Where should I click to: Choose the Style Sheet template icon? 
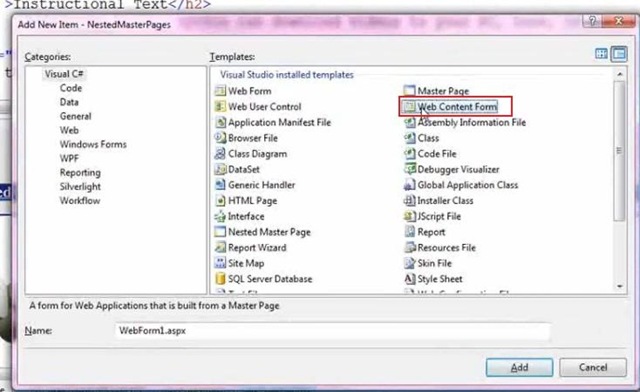click(409, 278)
